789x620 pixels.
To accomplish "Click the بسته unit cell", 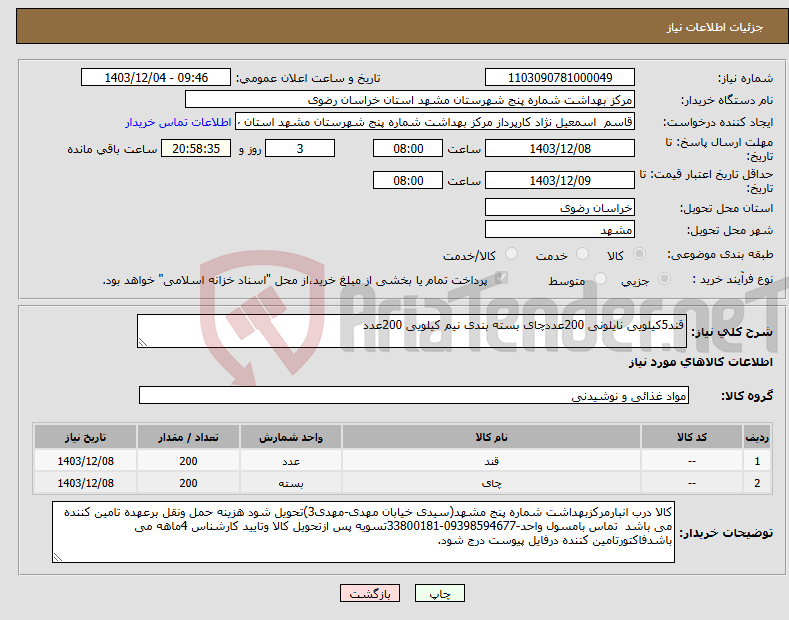I will (291, 483).
